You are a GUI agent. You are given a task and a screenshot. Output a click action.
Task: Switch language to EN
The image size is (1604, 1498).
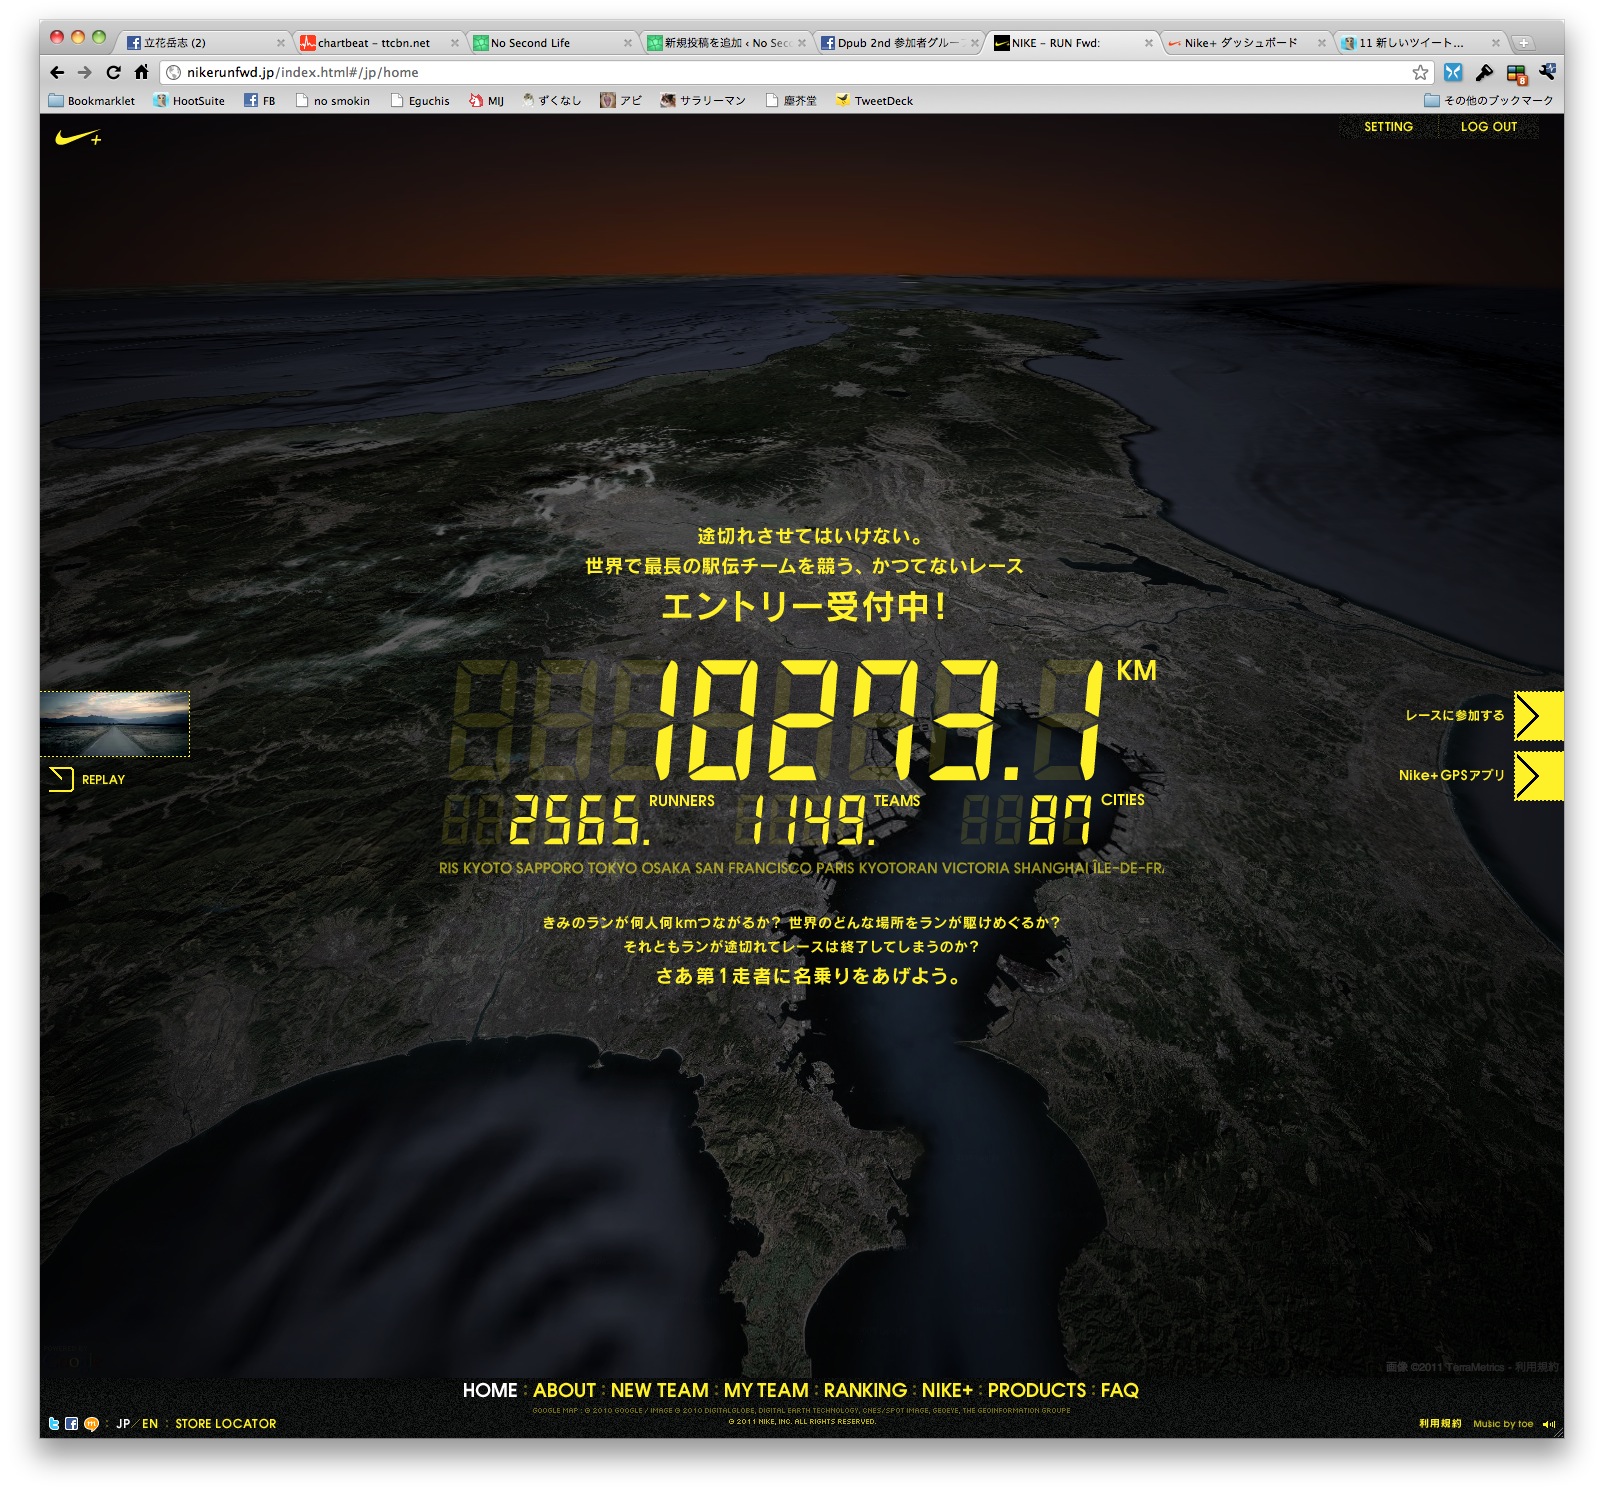[150, 1423]
